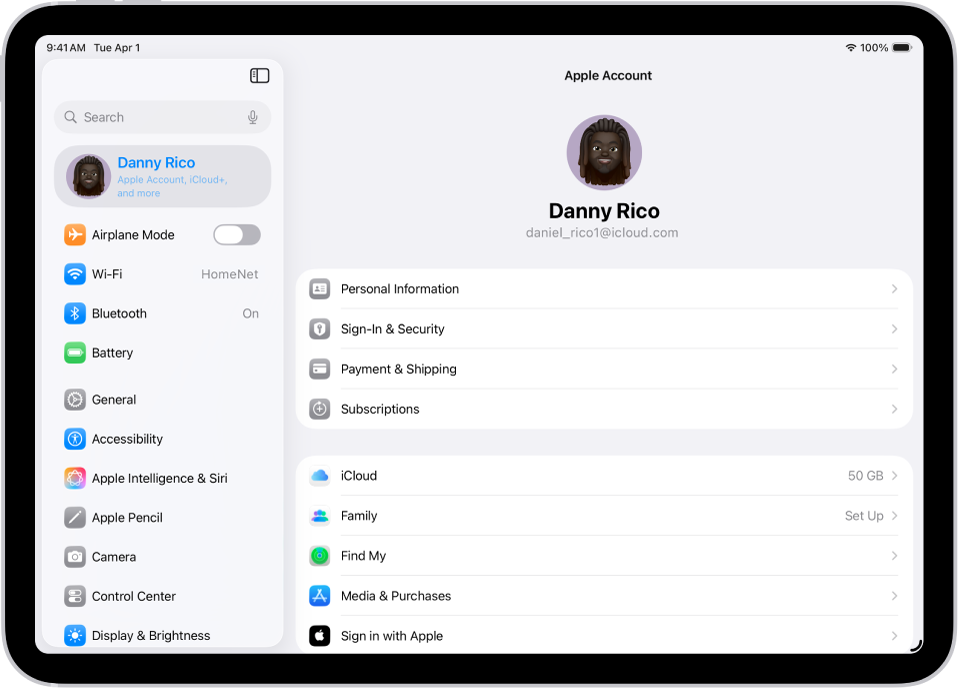Viewport: 960px width, 690px height.
Task: Select the Apple Intelligence & Siri icon
Action: tap(74, 478)
